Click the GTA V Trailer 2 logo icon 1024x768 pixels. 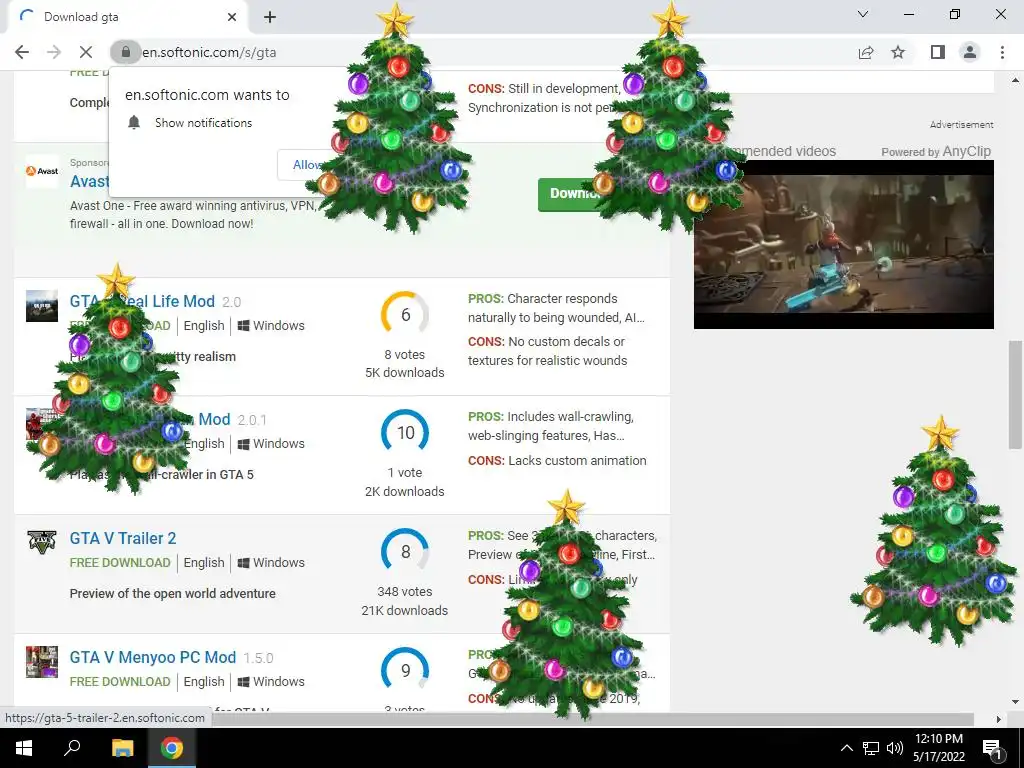point(42,542)
